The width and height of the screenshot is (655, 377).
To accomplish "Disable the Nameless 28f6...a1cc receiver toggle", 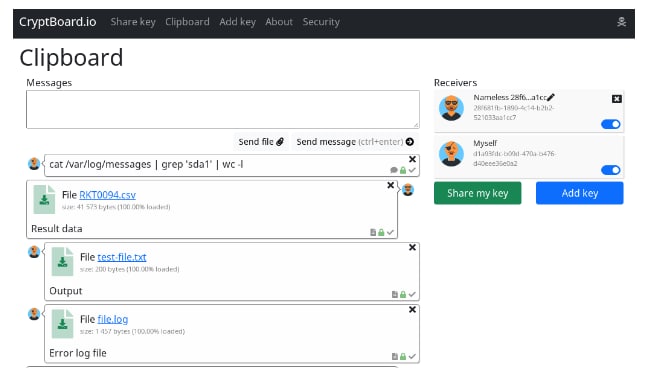I will 611,124.
